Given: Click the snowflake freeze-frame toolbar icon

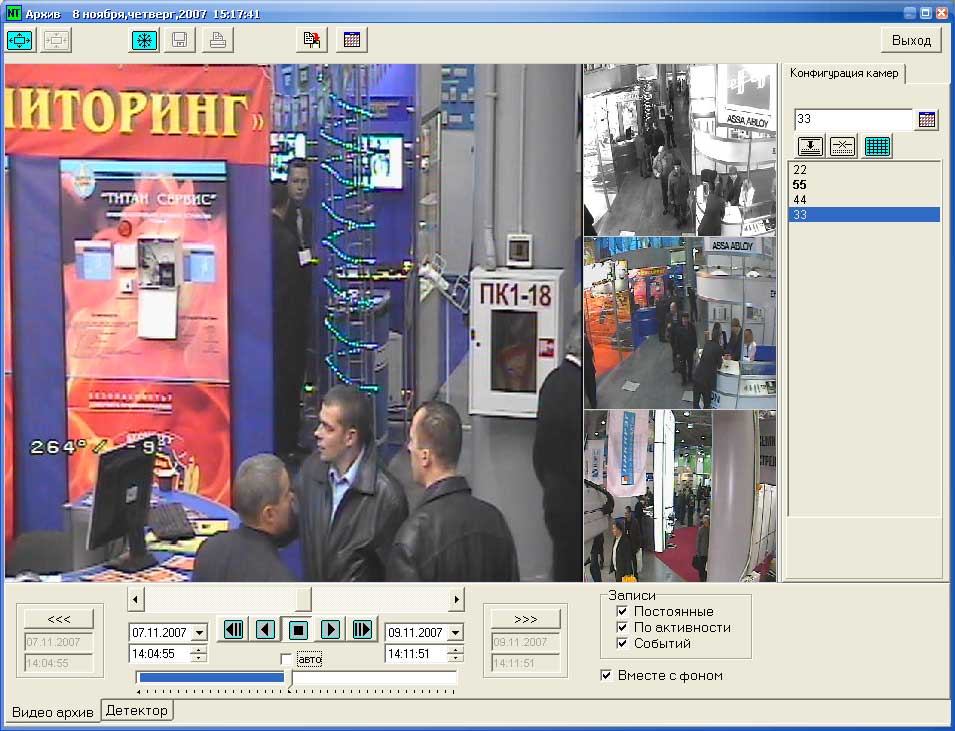Looking at the screenshot, I should click(145, 40).
